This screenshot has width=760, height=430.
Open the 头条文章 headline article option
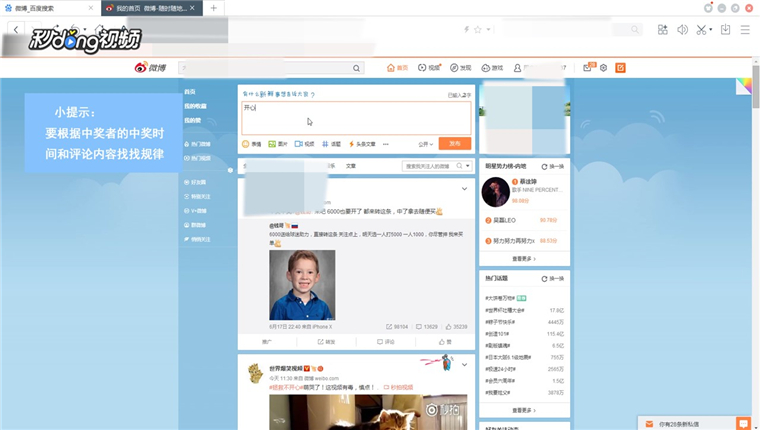(362, 144)
